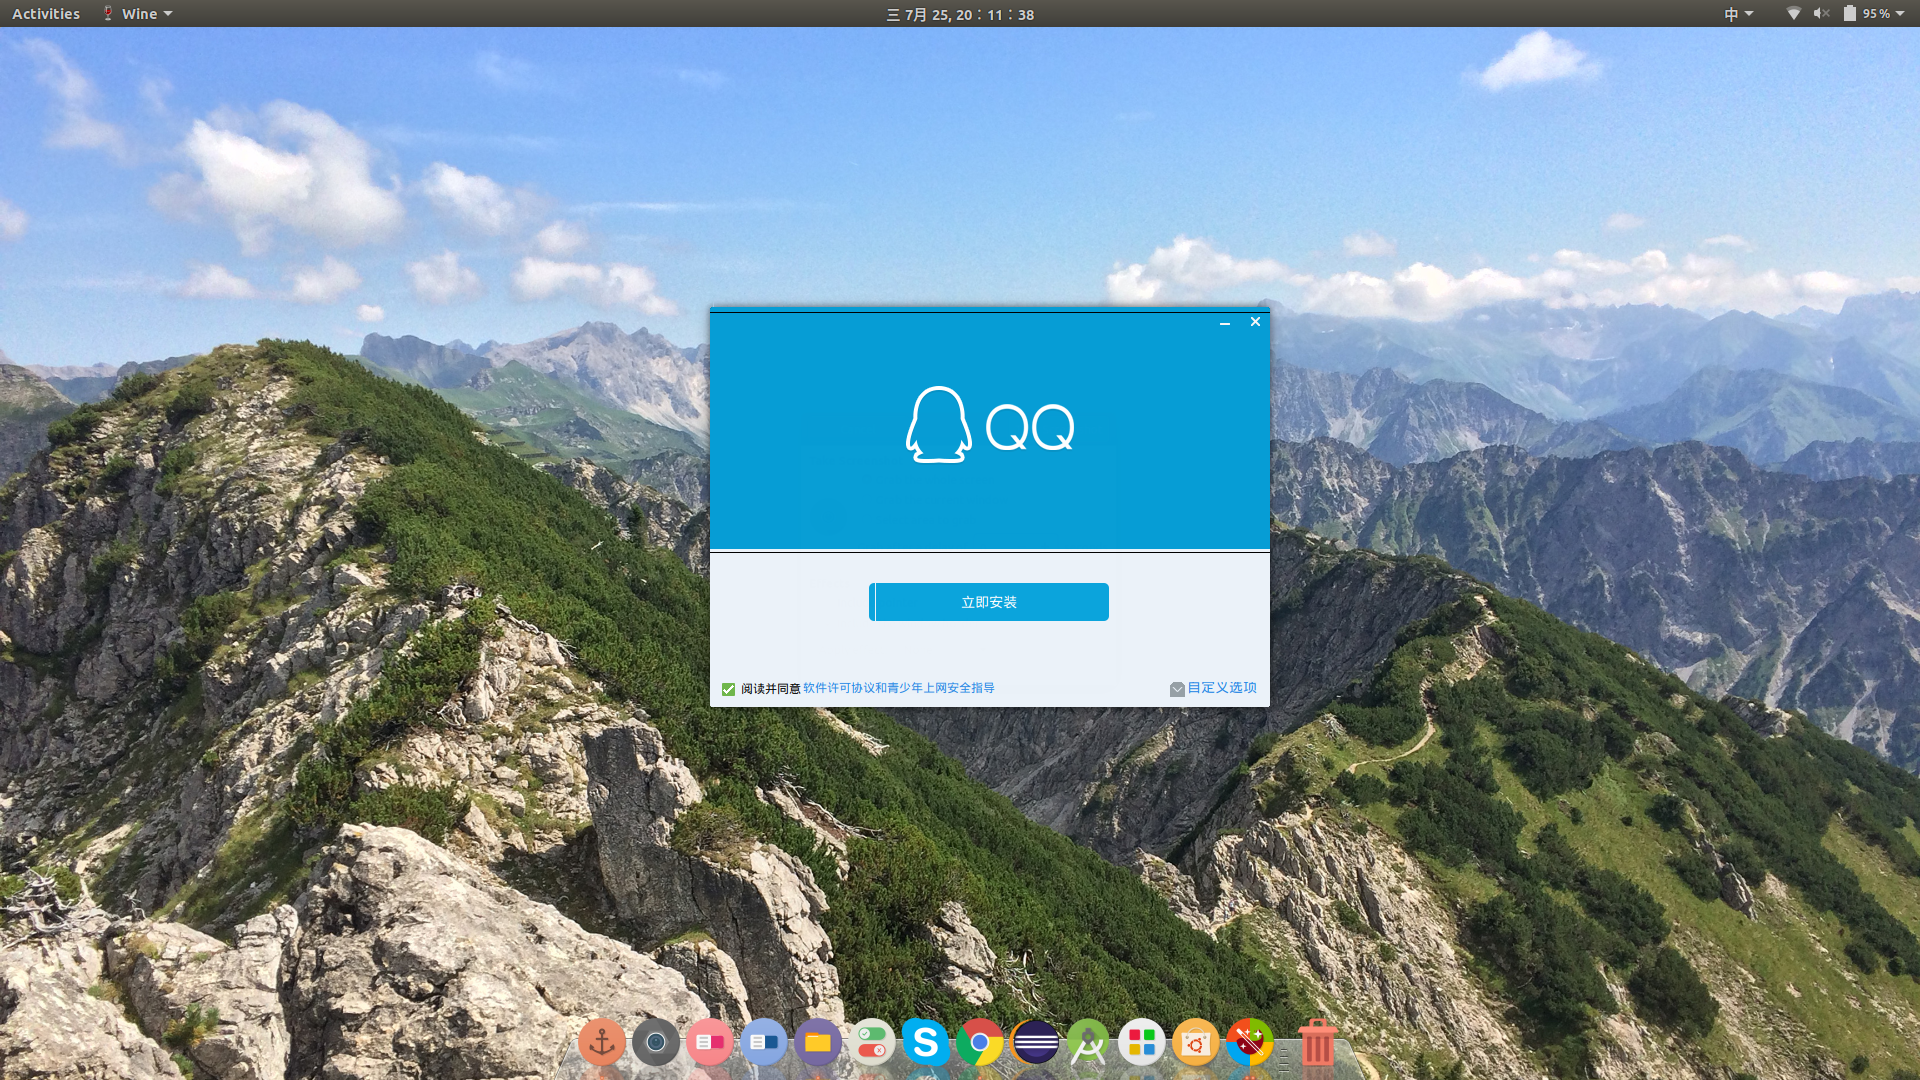Minimize the QQ installer window

(x=1224, y=322)
